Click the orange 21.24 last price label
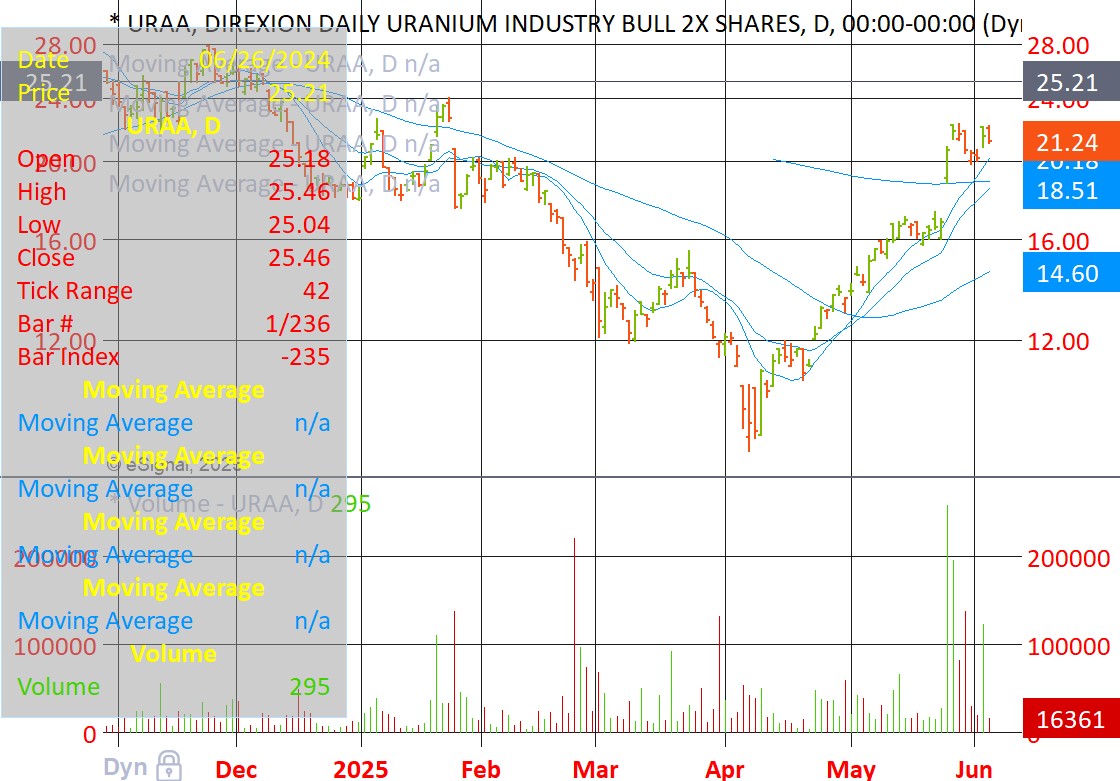Image resolution: width=1120 pixels, height=781 pixels. point(1071,142)
